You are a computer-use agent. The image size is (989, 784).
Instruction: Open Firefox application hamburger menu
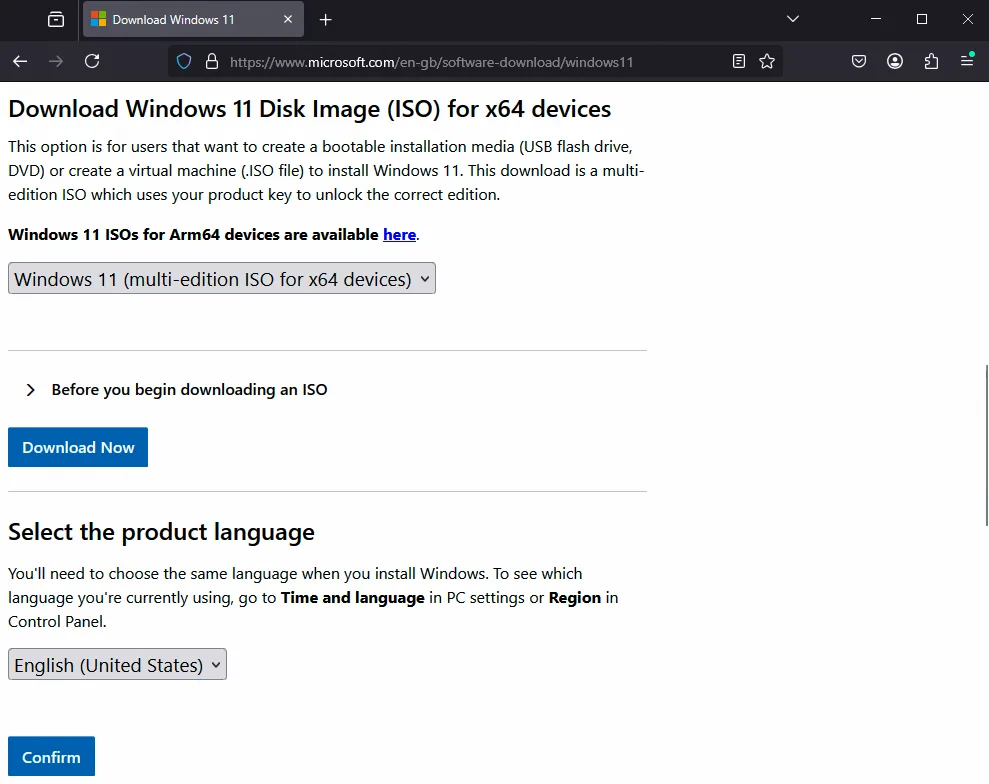point(967,60)
